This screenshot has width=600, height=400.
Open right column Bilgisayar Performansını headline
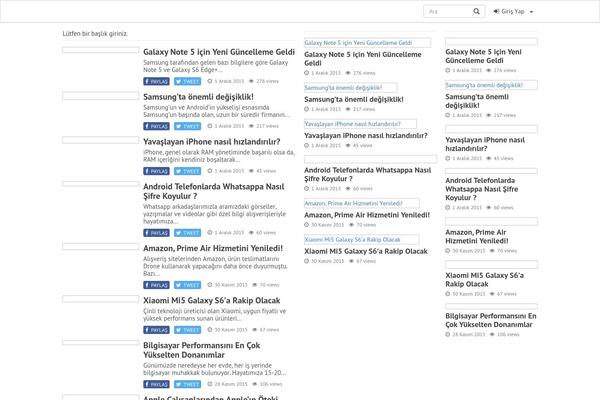click(x=491, y=320)
